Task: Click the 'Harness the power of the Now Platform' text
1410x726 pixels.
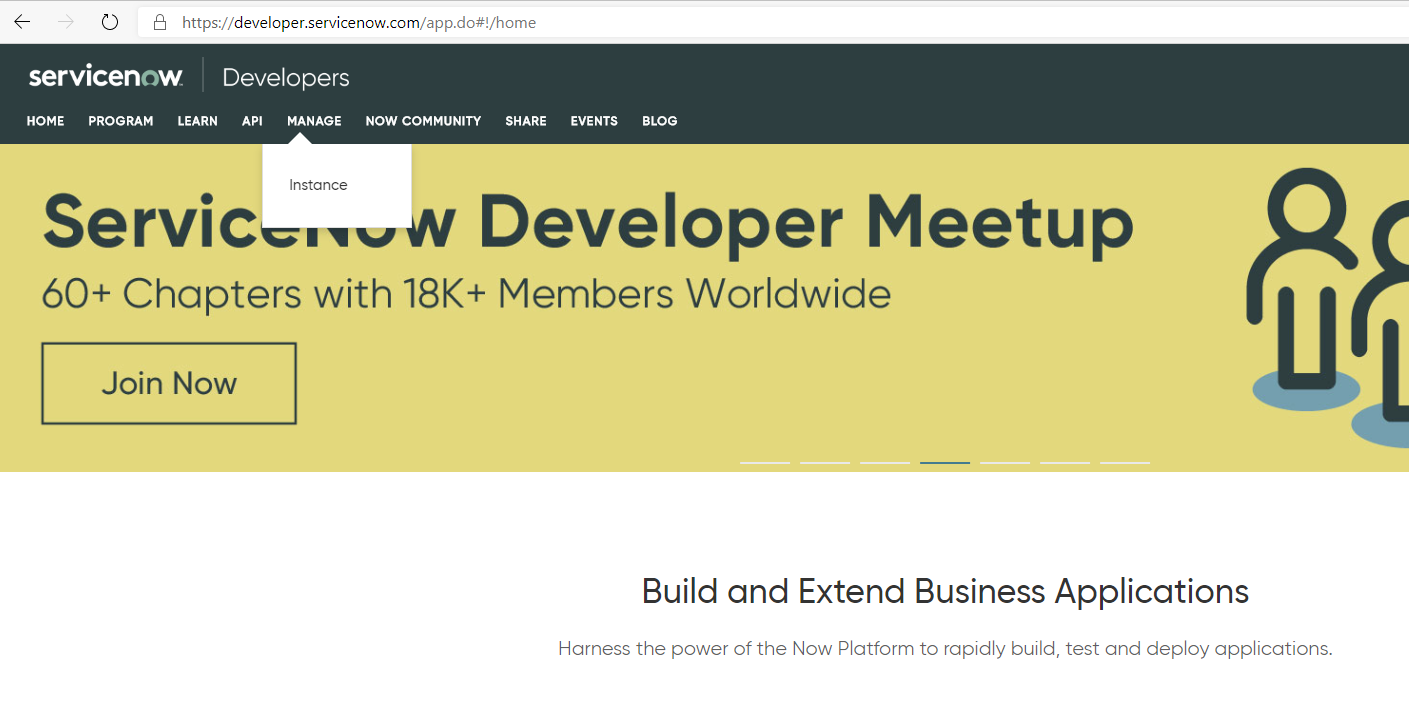Action: point(945,649)
